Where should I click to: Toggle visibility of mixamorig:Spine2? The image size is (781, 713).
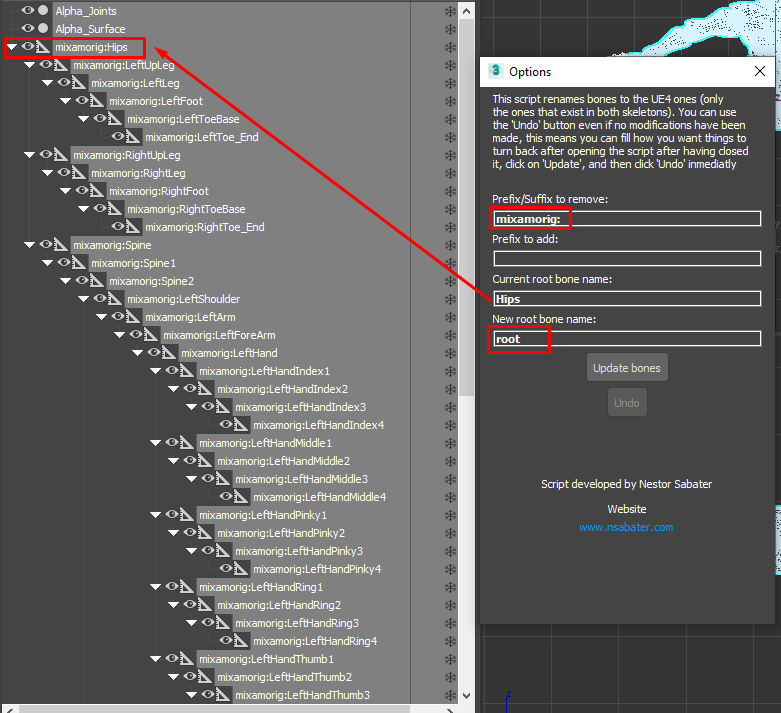click(x=82, y=281)
